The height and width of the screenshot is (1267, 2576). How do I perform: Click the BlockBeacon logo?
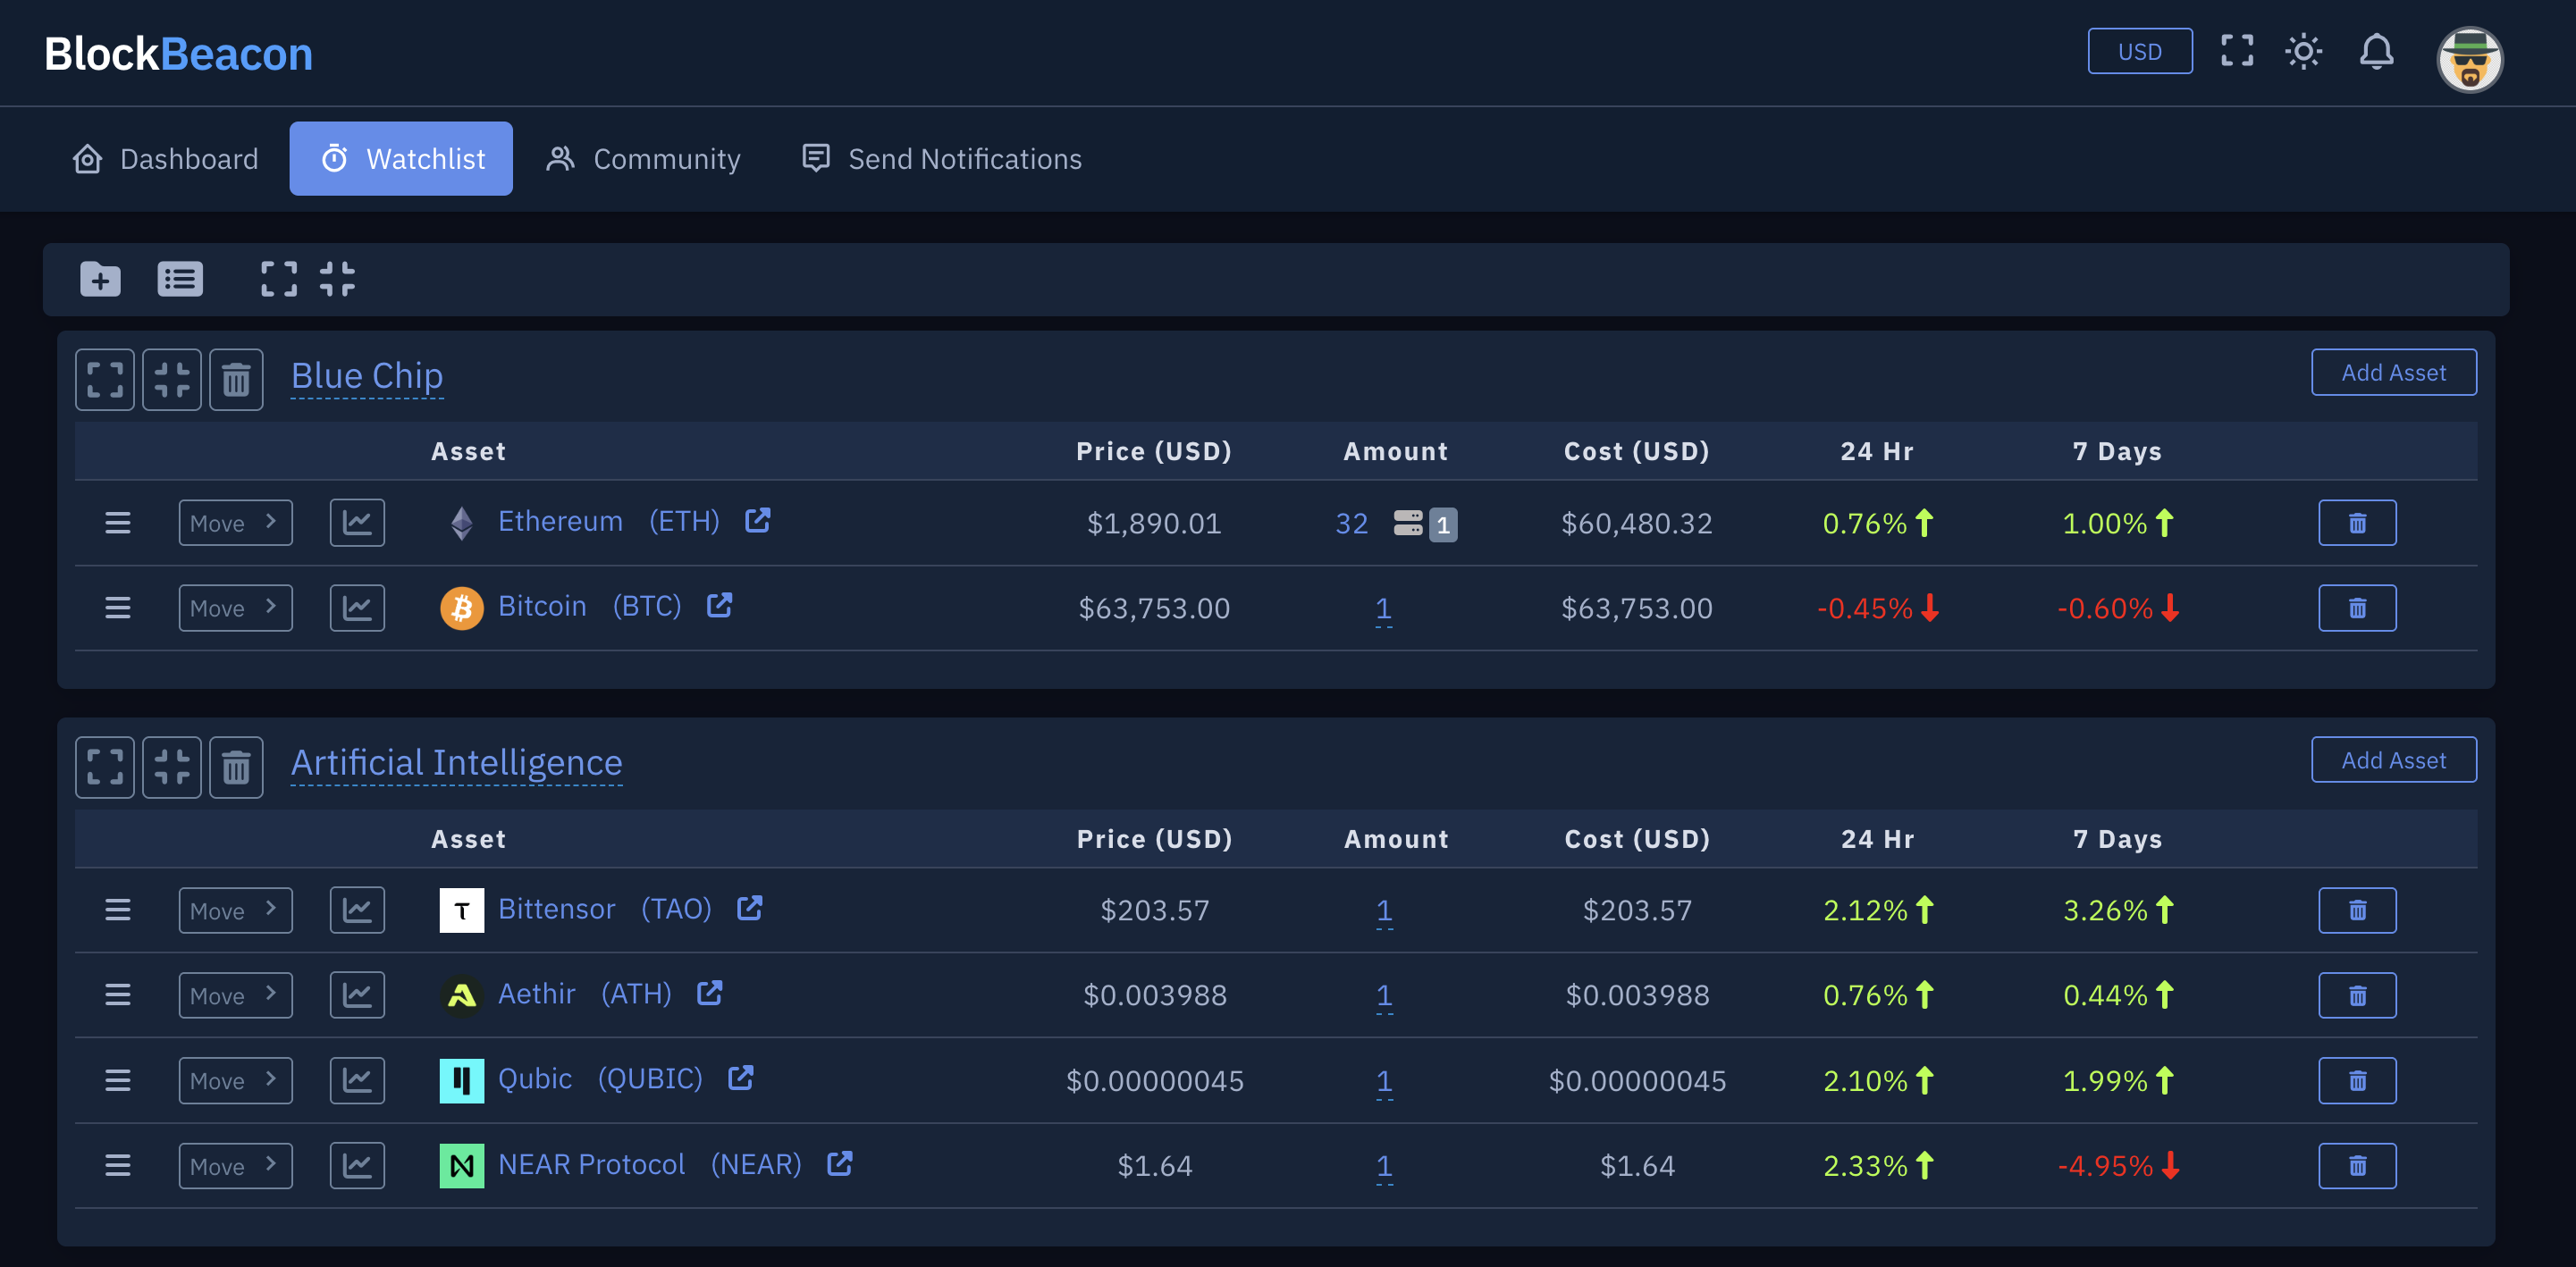(178, 54)
